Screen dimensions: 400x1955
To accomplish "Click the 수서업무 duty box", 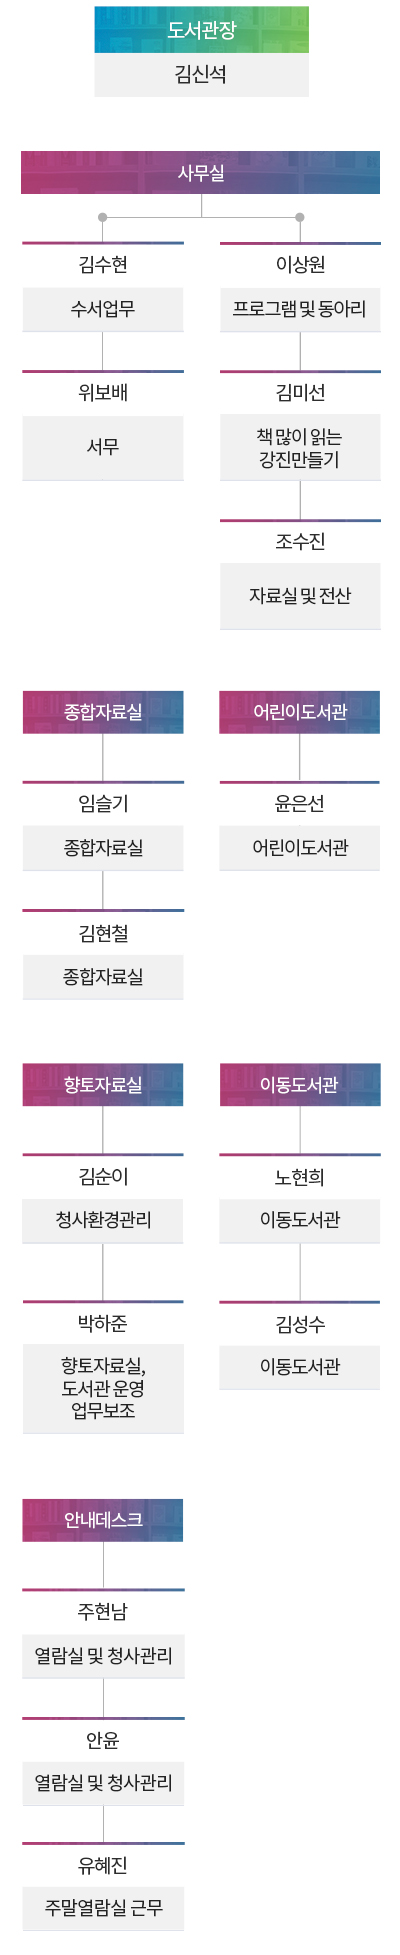I will 103,310.
